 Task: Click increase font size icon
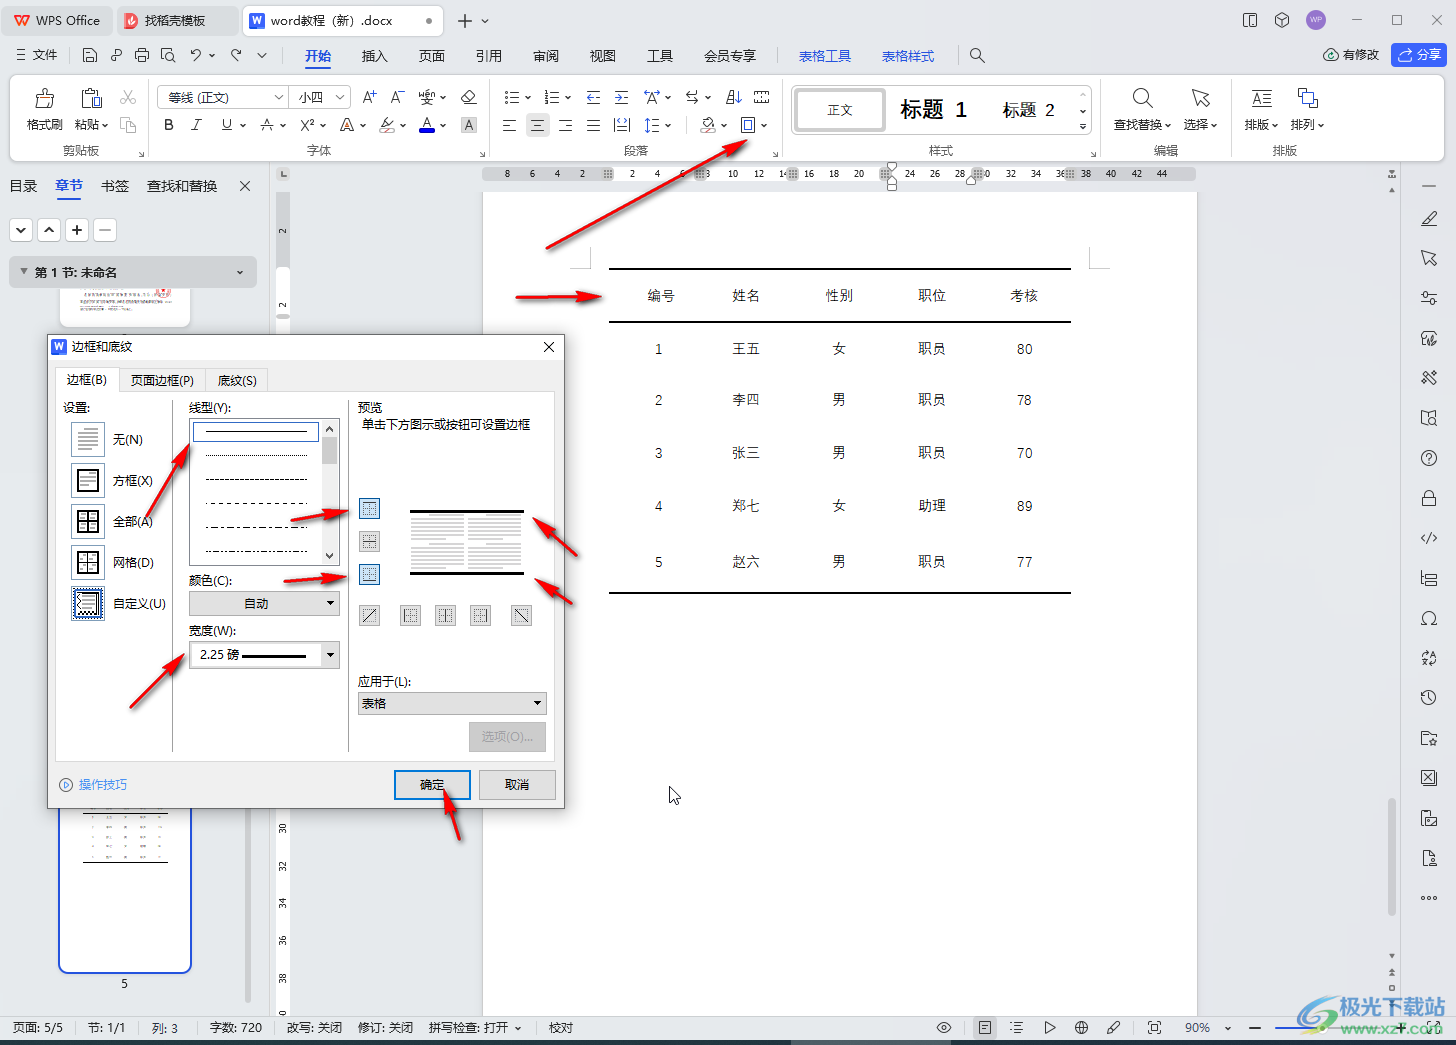pos(370,97)
